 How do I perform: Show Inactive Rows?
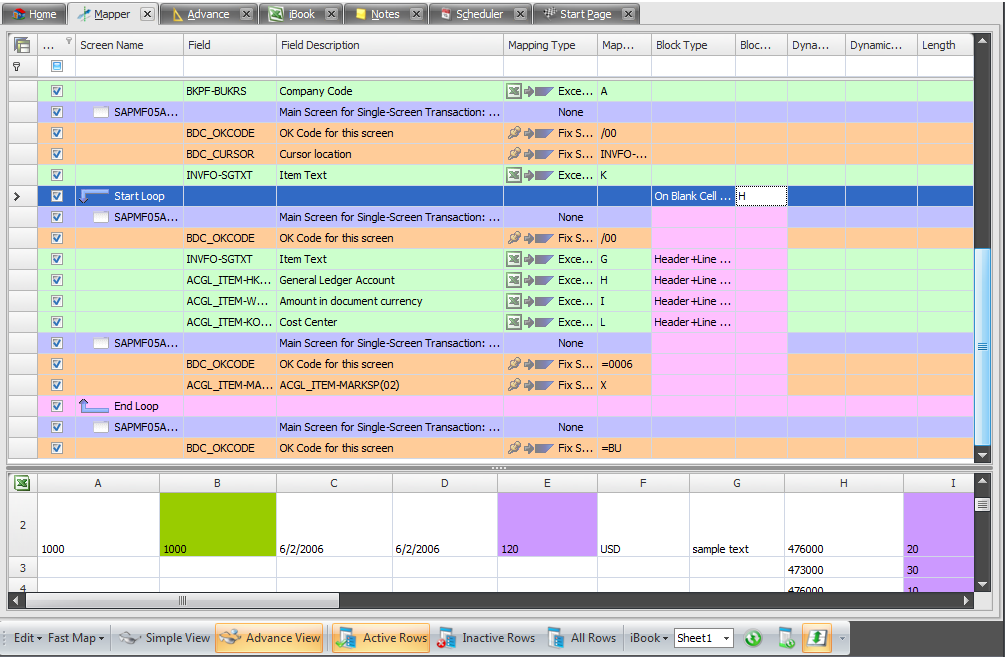pos(487,638)
